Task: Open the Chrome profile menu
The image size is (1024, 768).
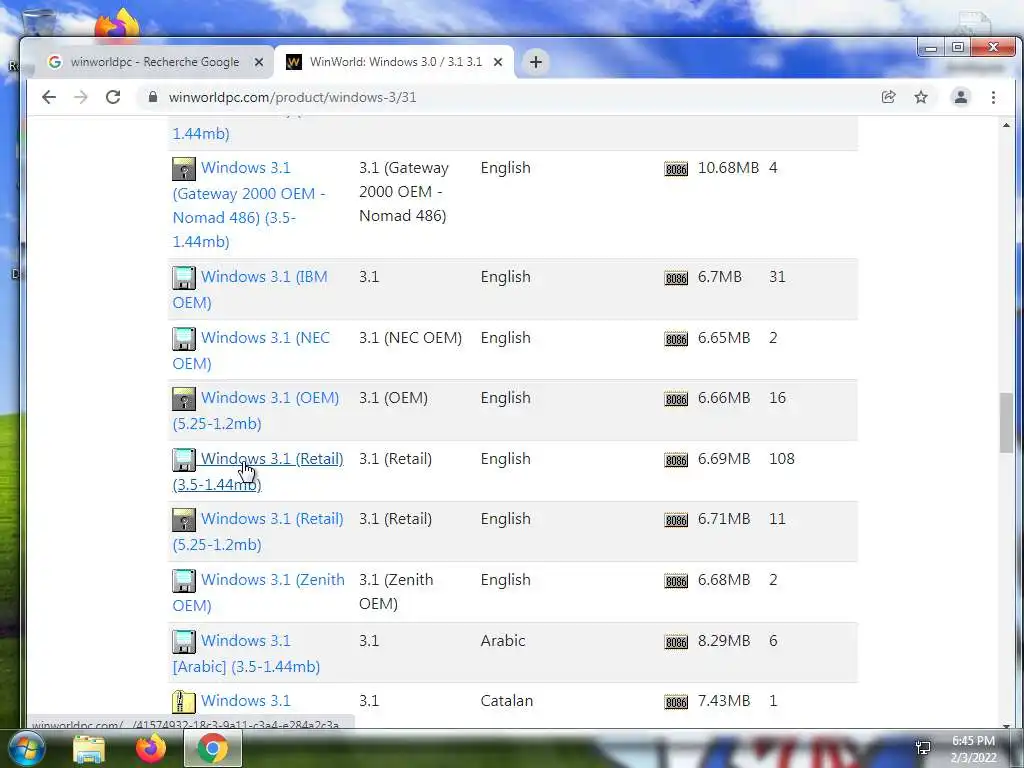Action: click(x=961, y=97)
